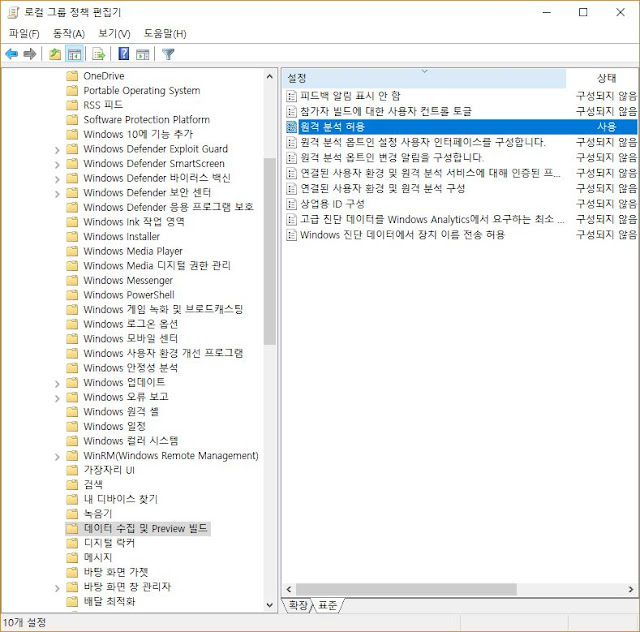Select the Windows Messenger folder
The height and width of the screenshot is (632, 640).
[128, 280]
